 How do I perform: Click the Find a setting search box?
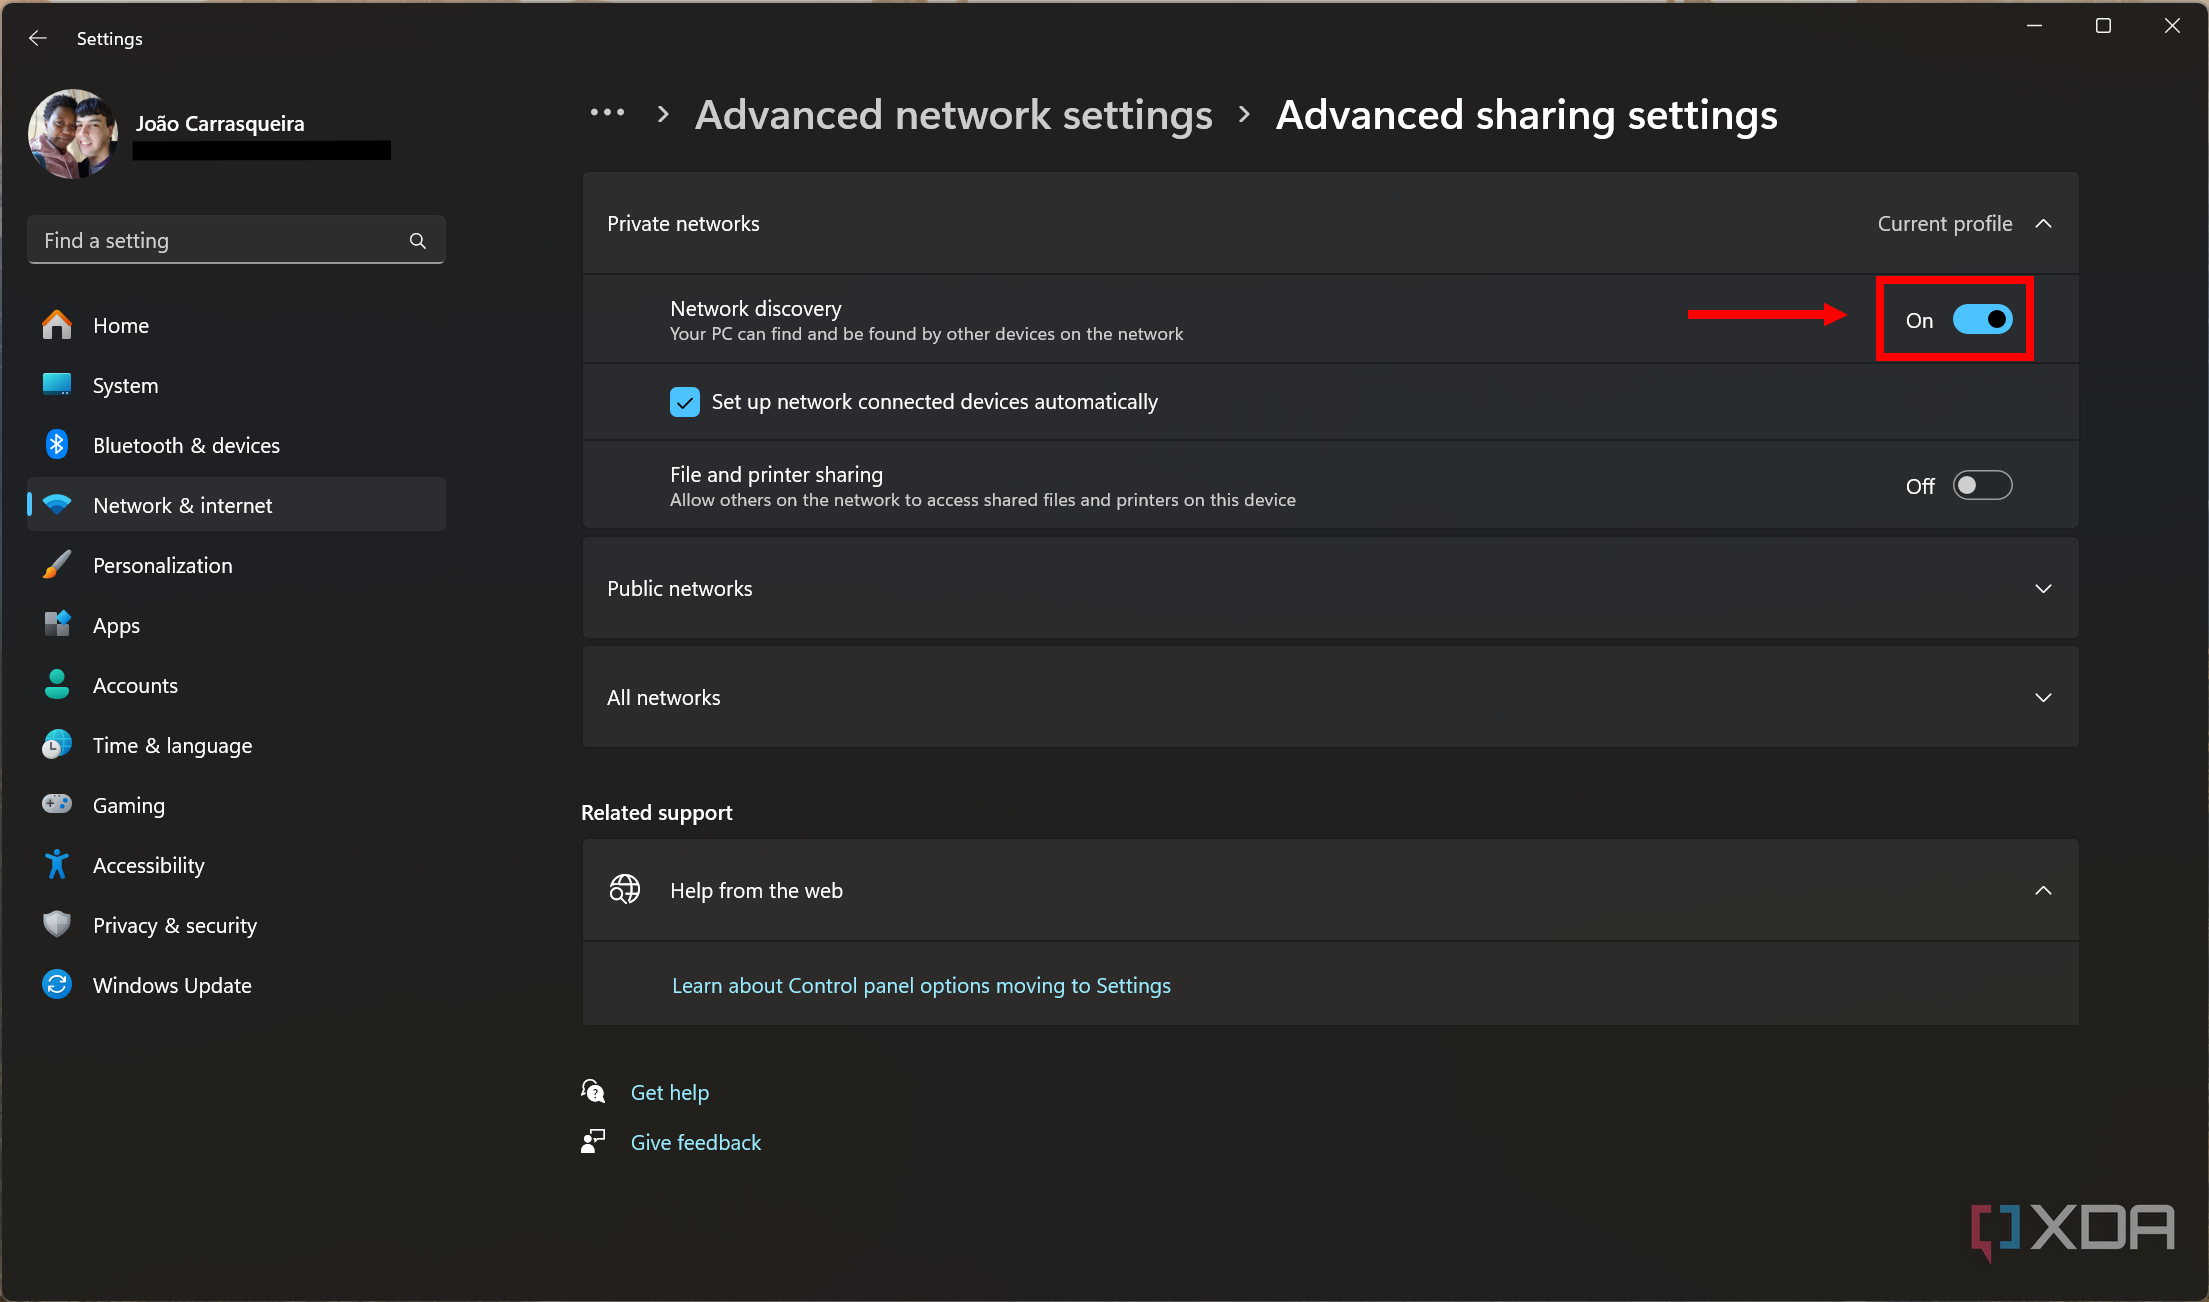coord(220,241)
